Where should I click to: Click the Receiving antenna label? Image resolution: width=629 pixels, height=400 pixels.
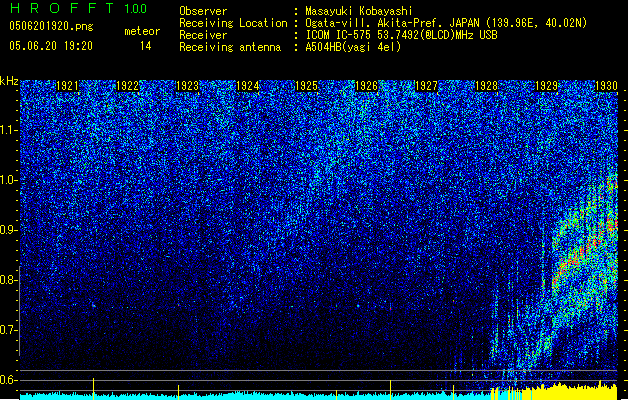tap(230, 47)
